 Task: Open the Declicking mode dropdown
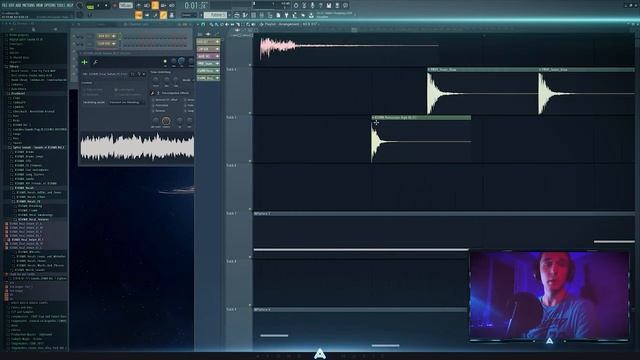pos(127,102)
